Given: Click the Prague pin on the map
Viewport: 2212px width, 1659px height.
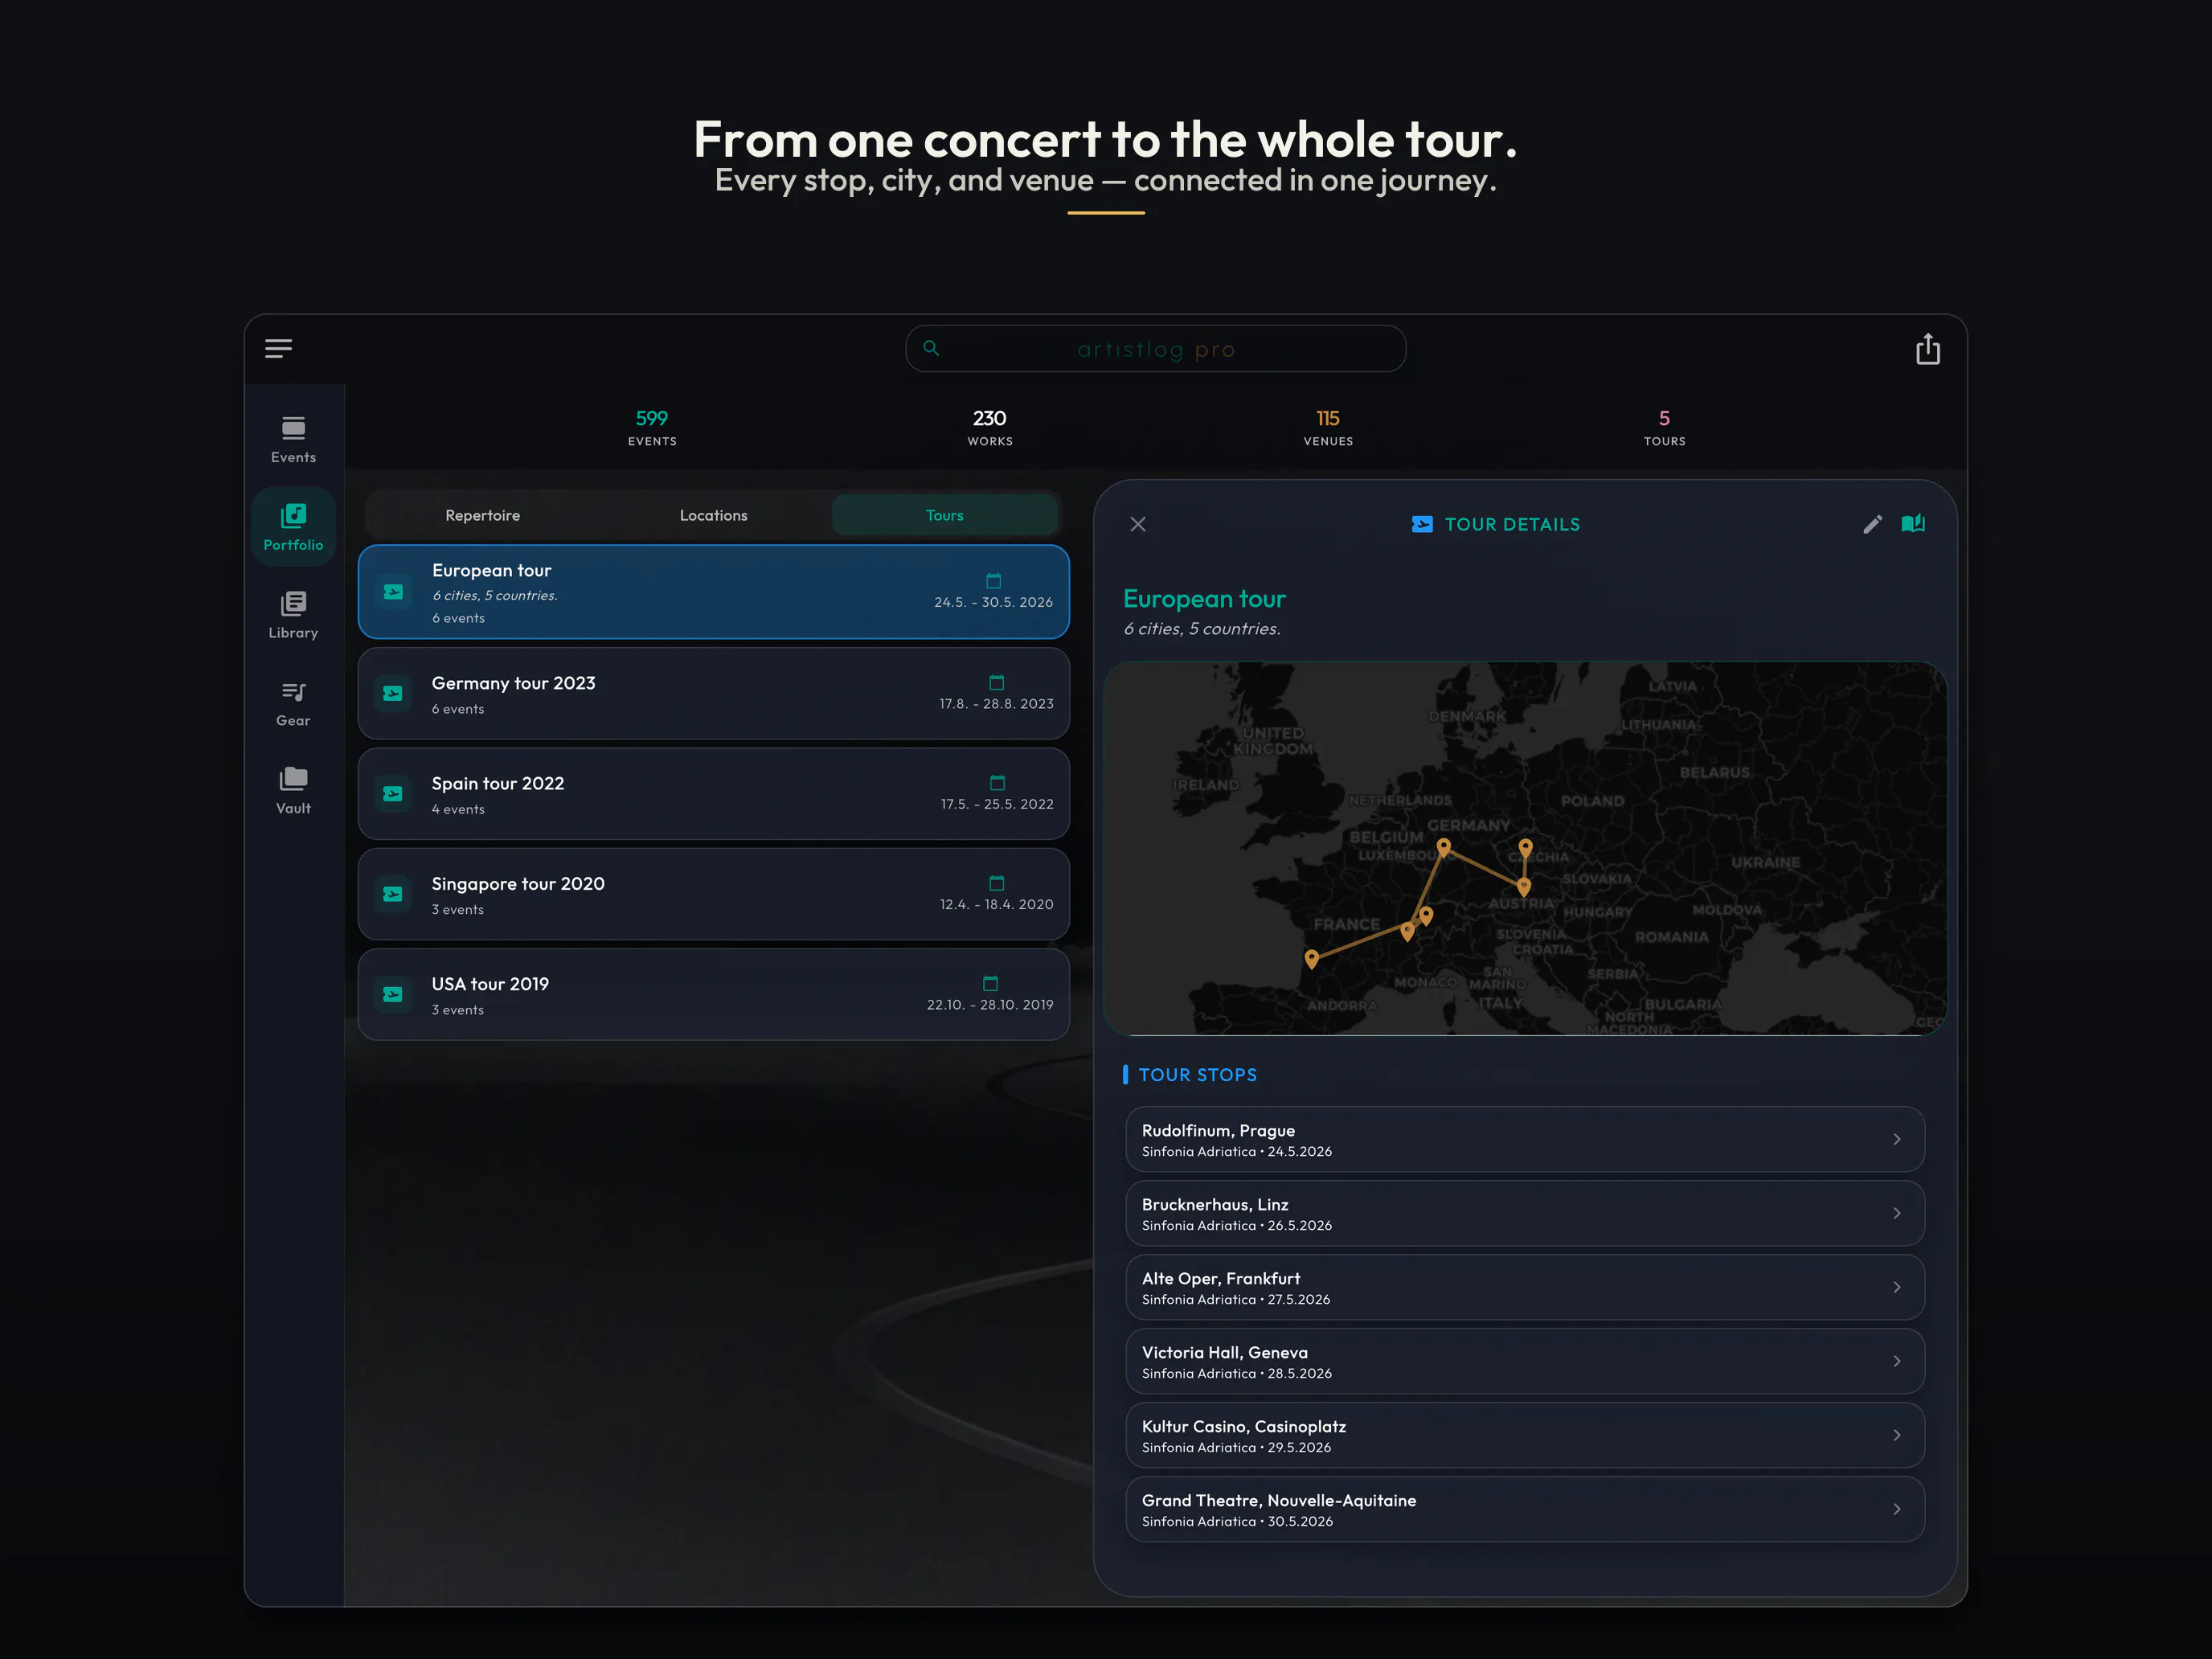Looking at the screenshot, I should tap(1525, 848).
